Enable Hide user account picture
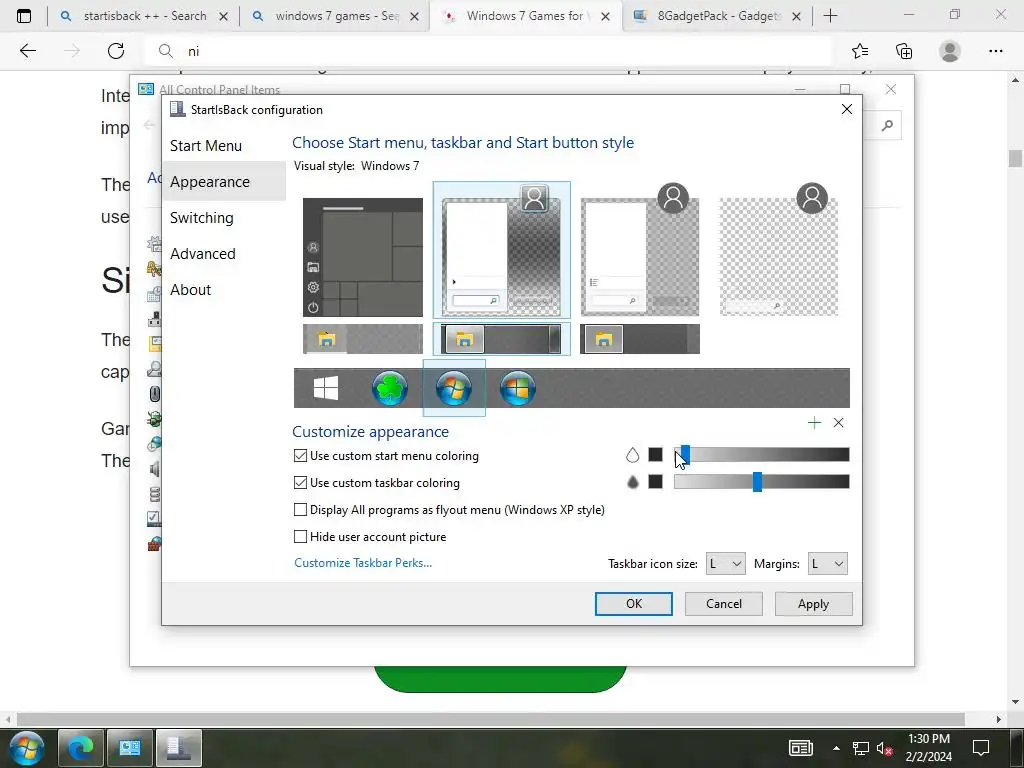The width and height of the screenshot is (1024, 768). [x=300, y=537]
